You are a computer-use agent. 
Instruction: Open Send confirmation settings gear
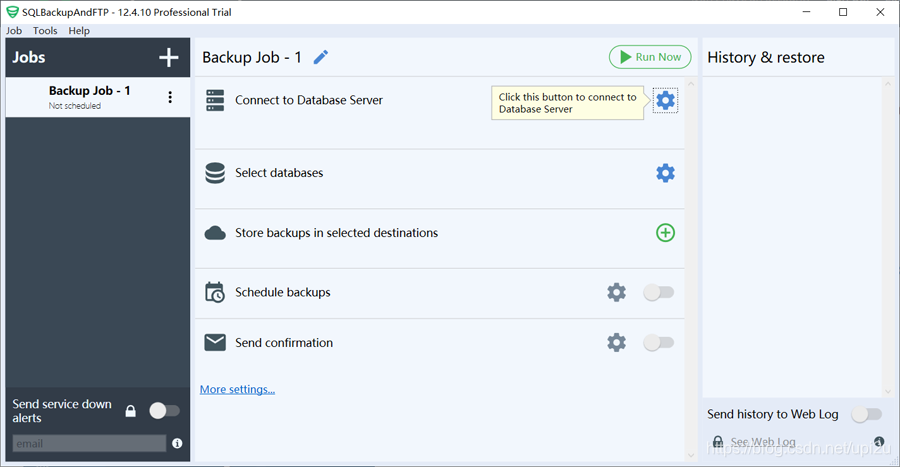(616, 343)
